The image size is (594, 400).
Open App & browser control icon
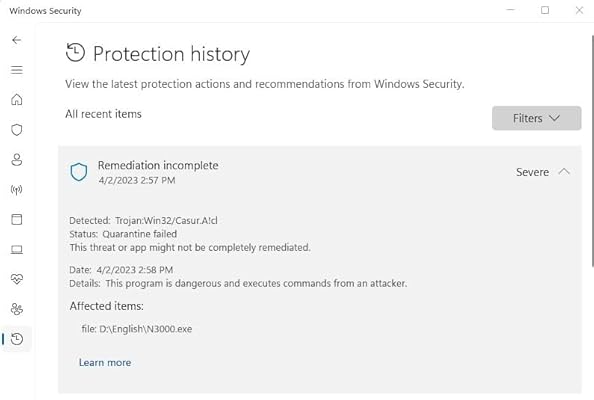(17, 219)
